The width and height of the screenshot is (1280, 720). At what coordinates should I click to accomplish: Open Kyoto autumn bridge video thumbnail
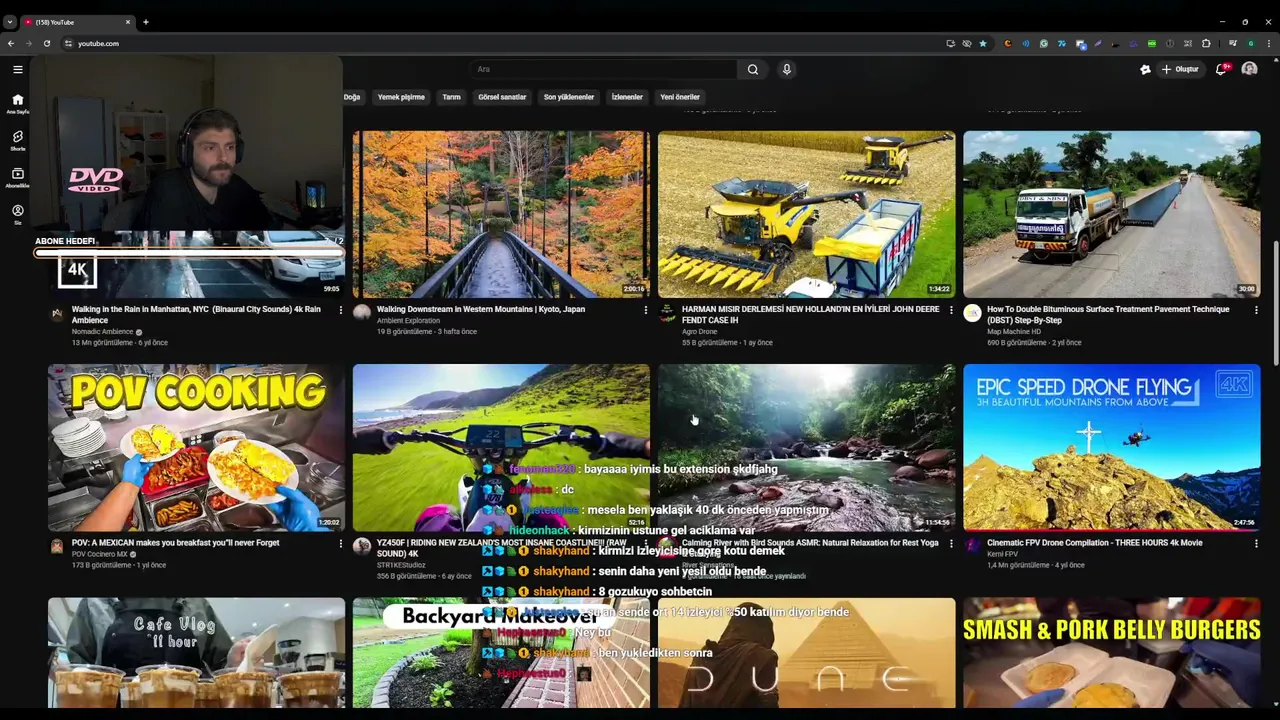click(x=501, y=214)
